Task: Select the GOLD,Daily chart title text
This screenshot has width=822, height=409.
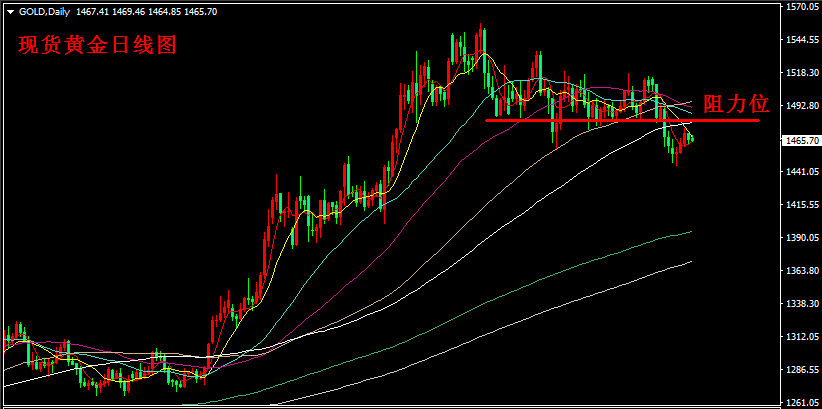Action: [x=45, y=12]
